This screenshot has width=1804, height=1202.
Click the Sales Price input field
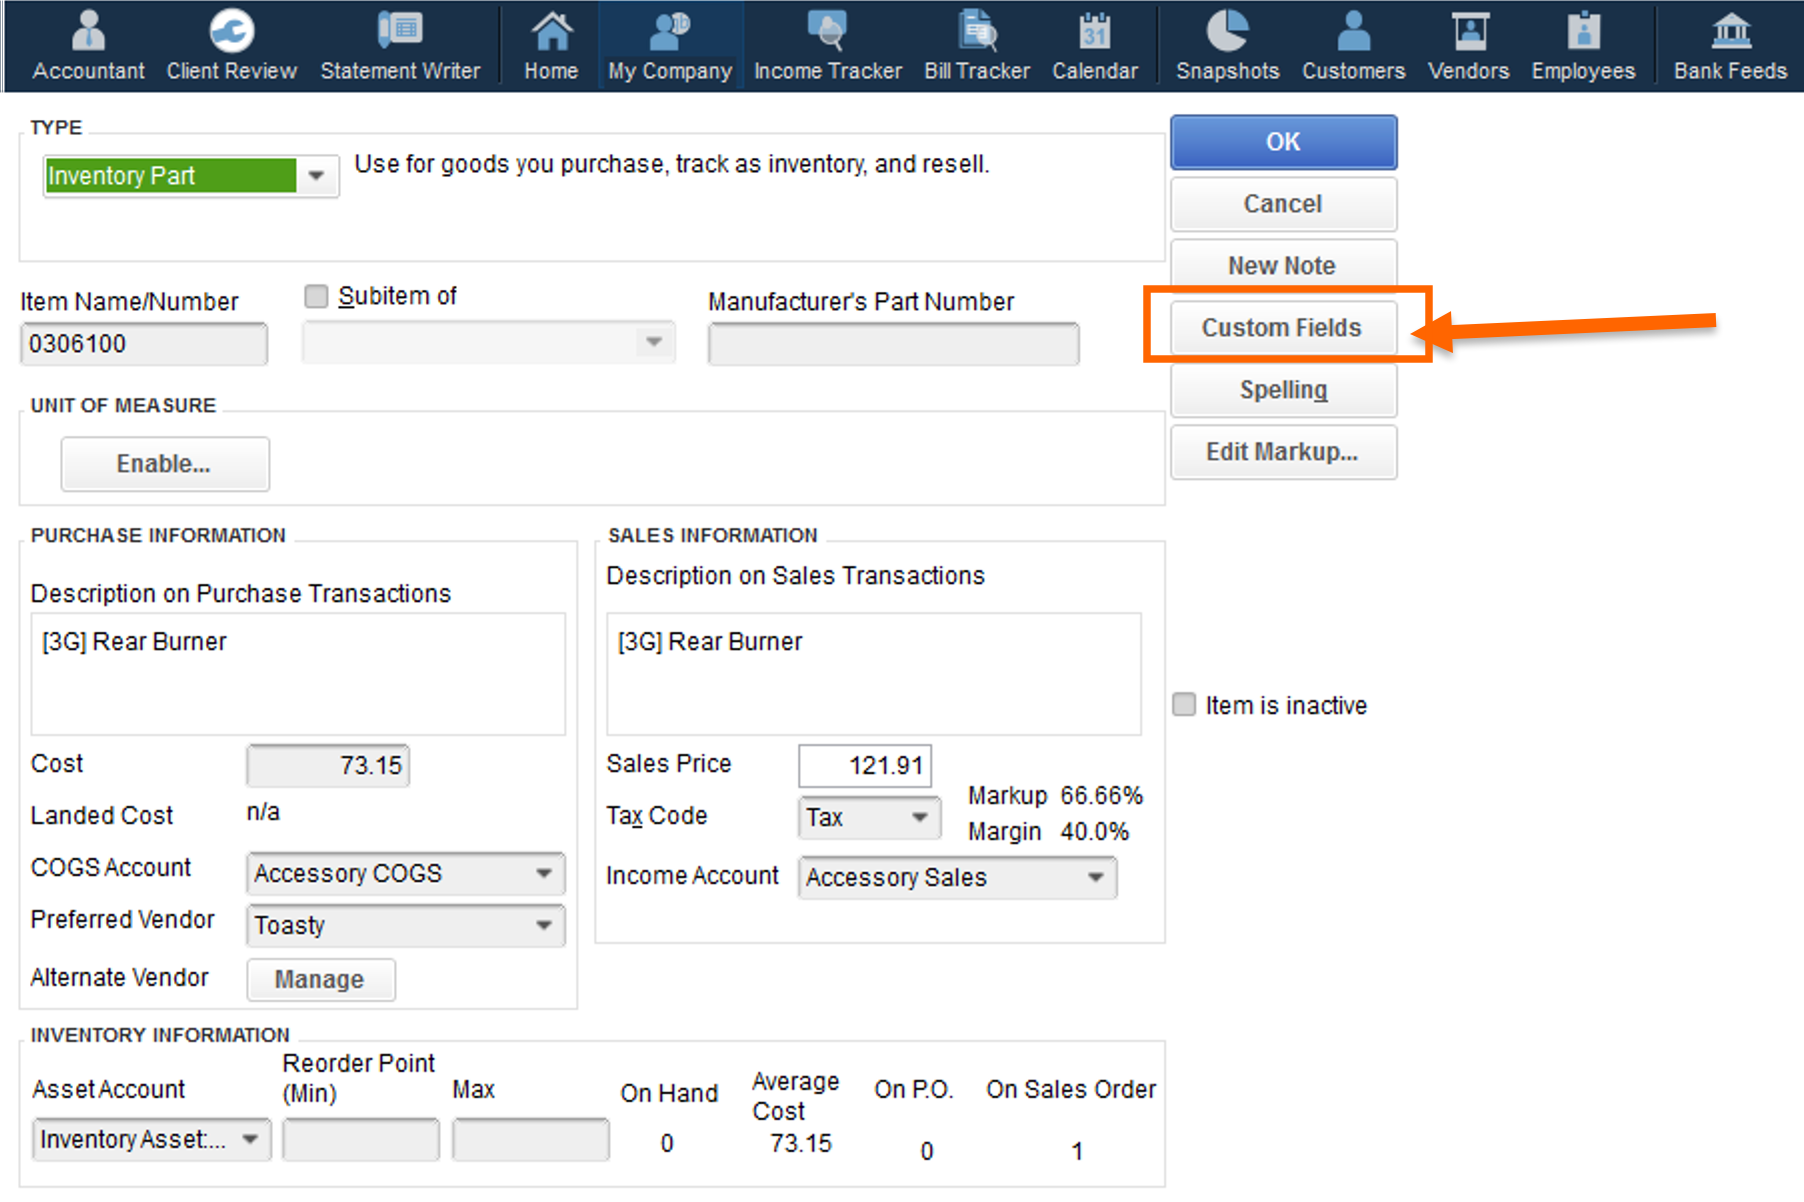coord(865,766)
